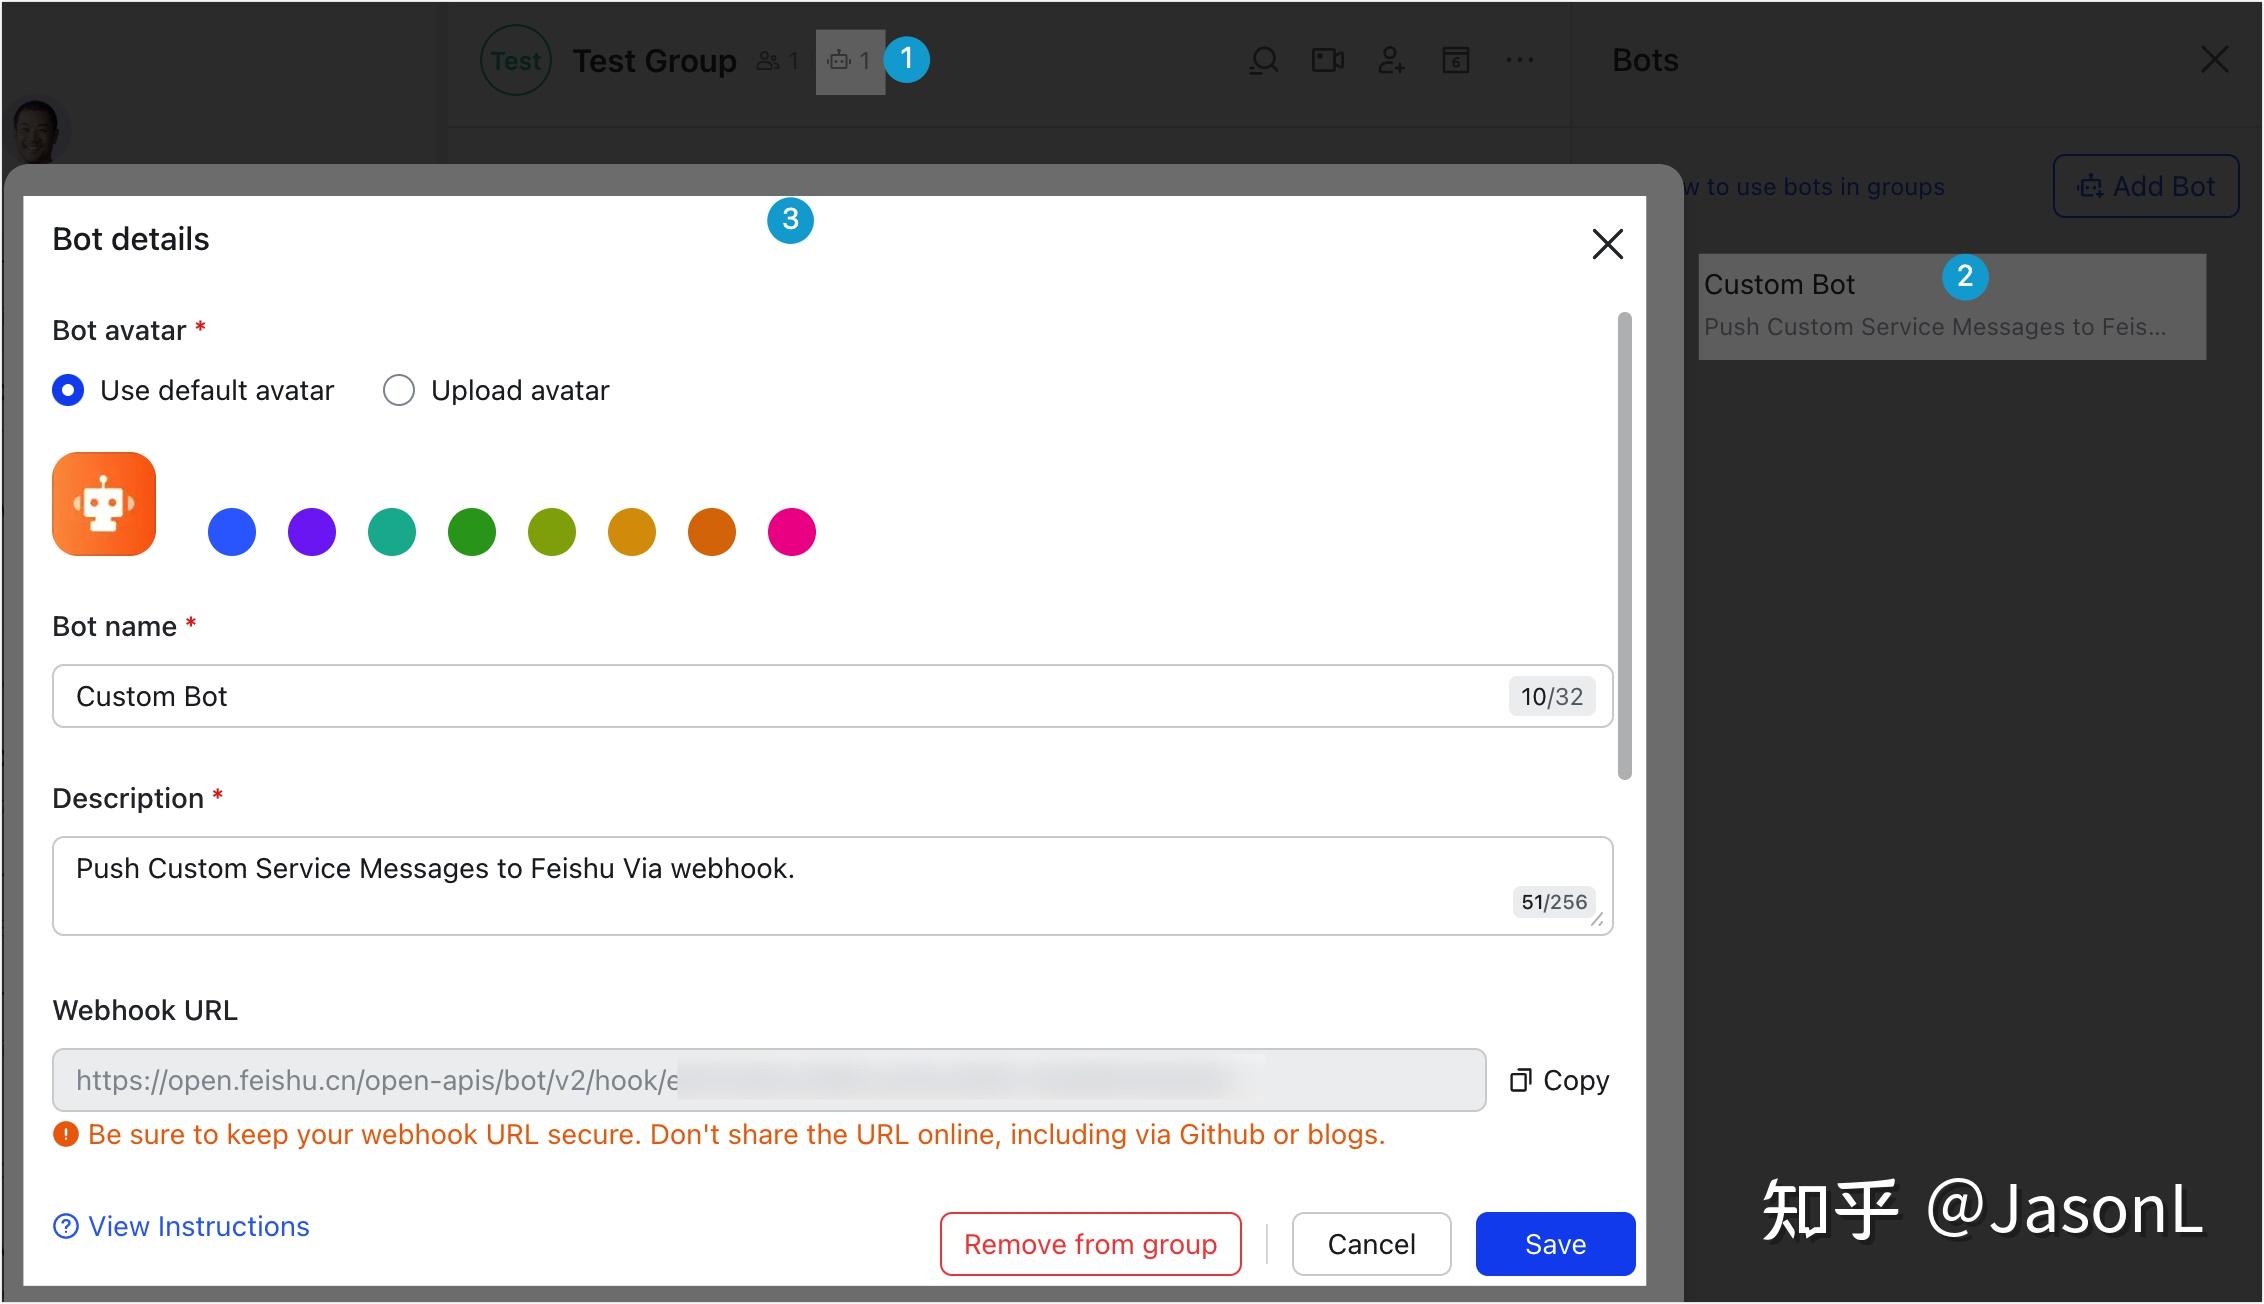This screenshot has width=2264, height=1304.
Task: Open search in the Test Group chat
Action: [1264, 61]
